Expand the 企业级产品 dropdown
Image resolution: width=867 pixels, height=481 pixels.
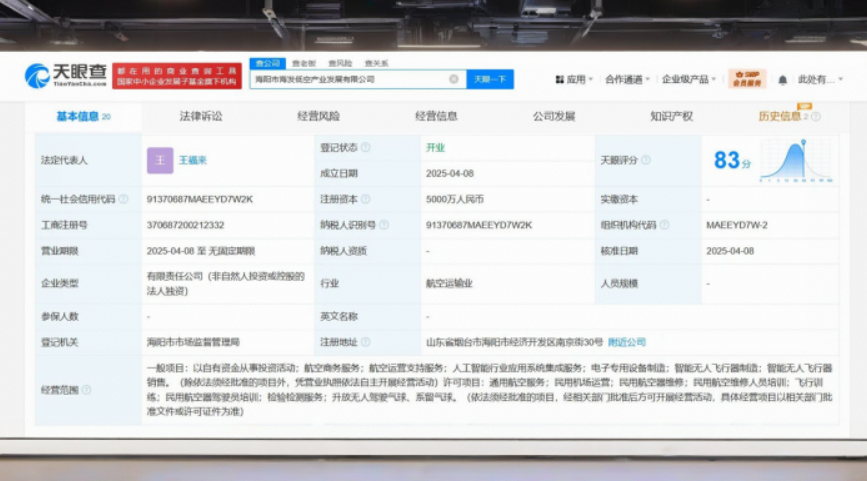[688, 79]
